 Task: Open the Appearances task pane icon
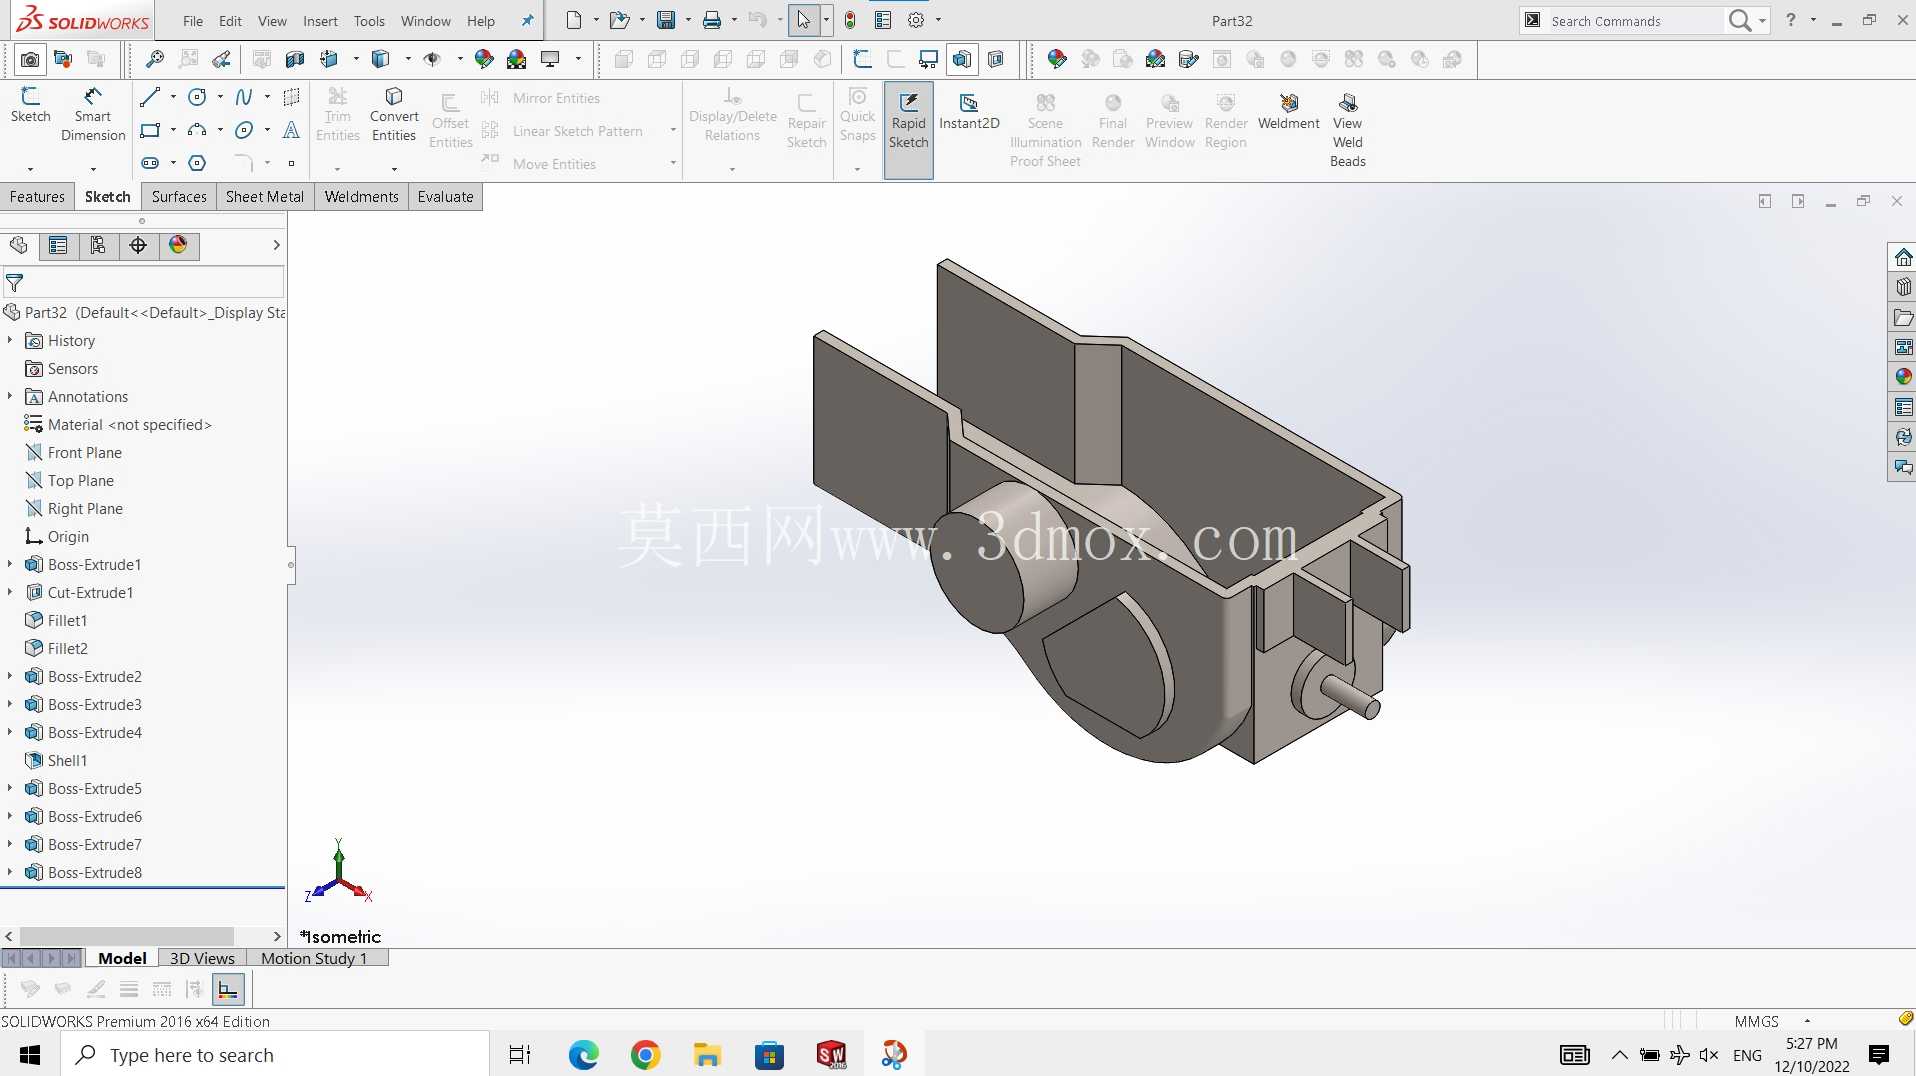click(x=1903, y=377)
